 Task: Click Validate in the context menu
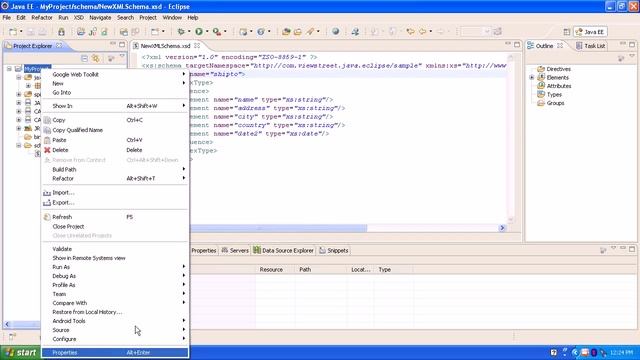115,249
